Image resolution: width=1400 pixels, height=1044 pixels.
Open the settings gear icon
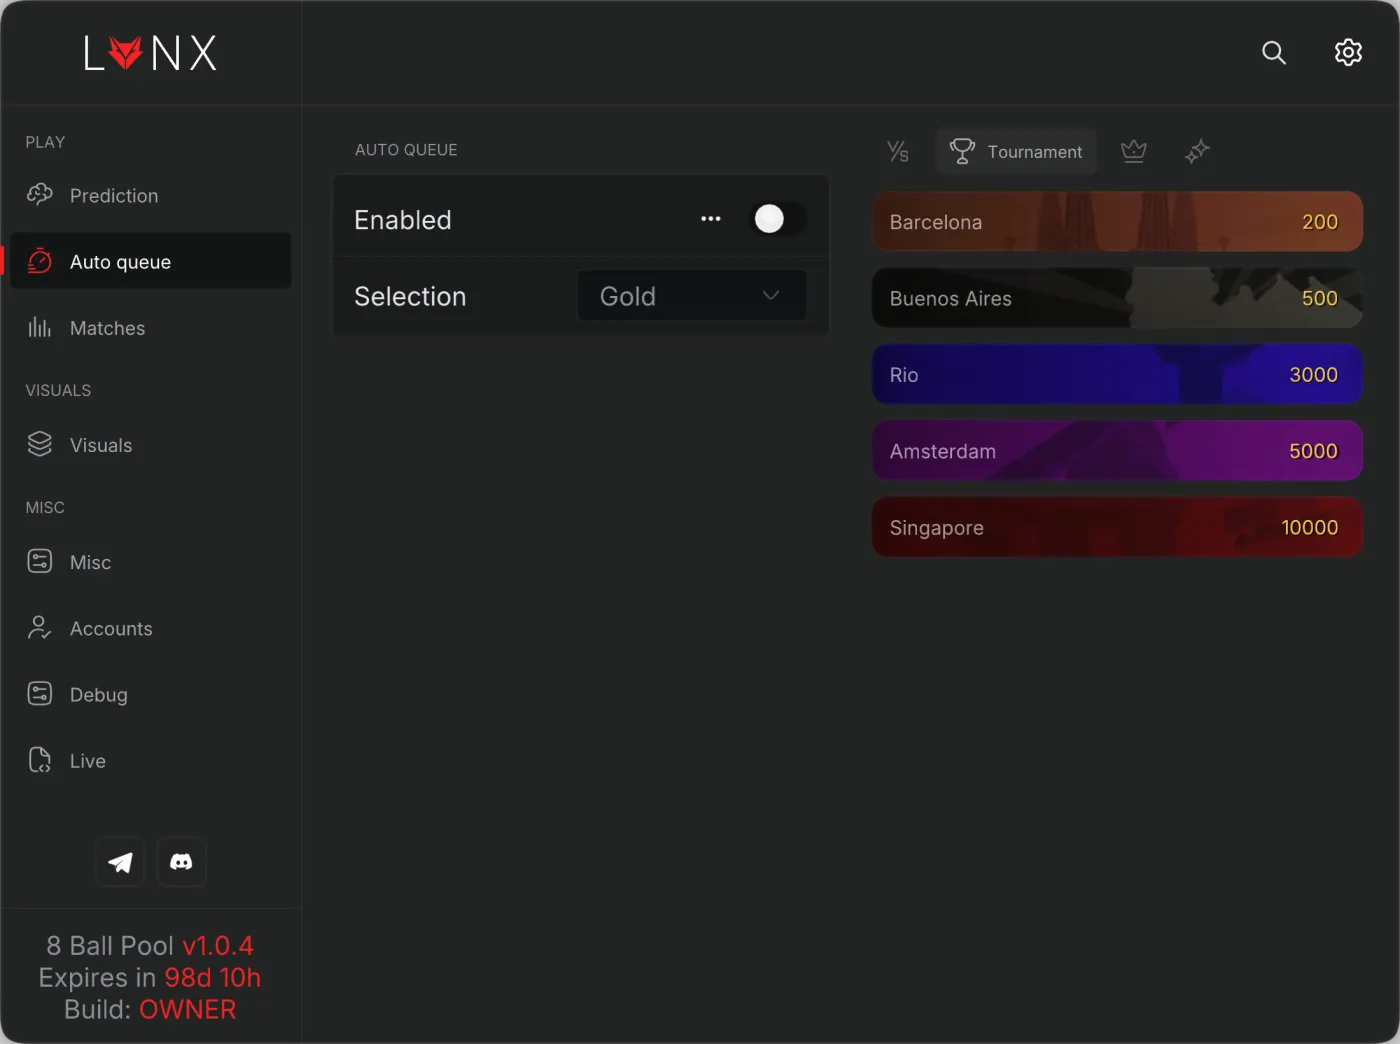[1348, 52]
